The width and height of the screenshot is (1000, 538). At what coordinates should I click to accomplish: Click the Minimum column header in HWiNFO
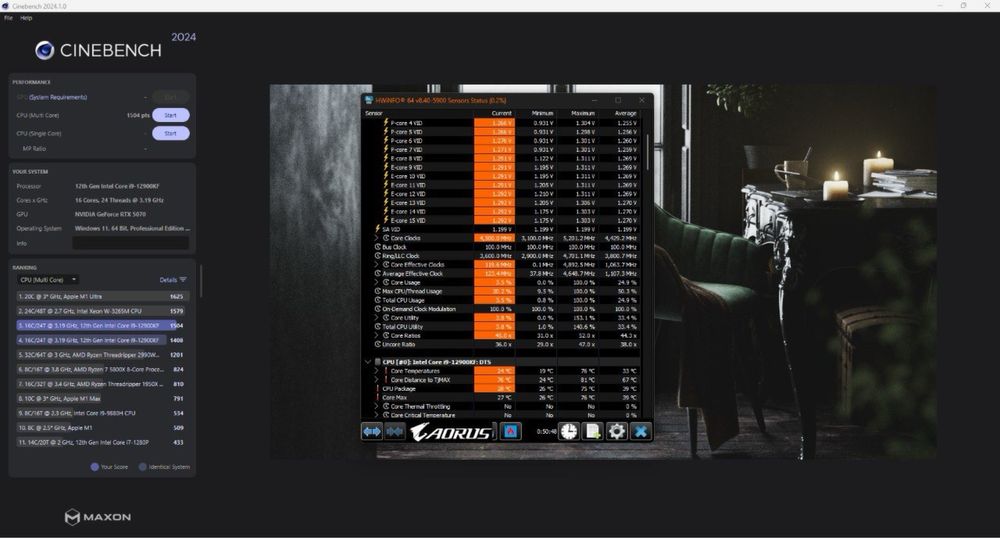[543, 113]
